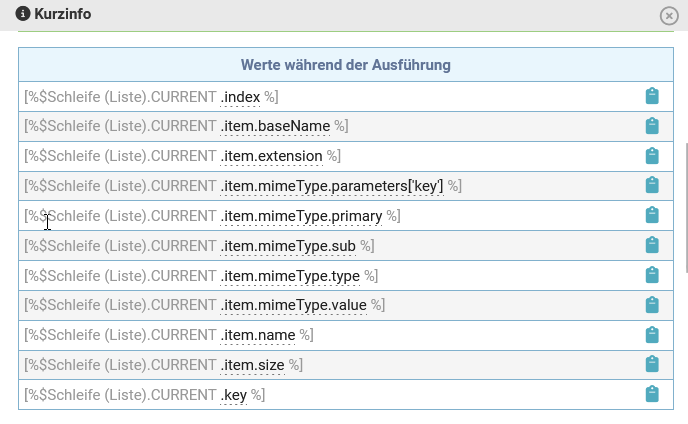Image resolution: width=688 pixels, height=424 pixels.
Task: Close the Kurzinfo panel
Action: (669, 15)
